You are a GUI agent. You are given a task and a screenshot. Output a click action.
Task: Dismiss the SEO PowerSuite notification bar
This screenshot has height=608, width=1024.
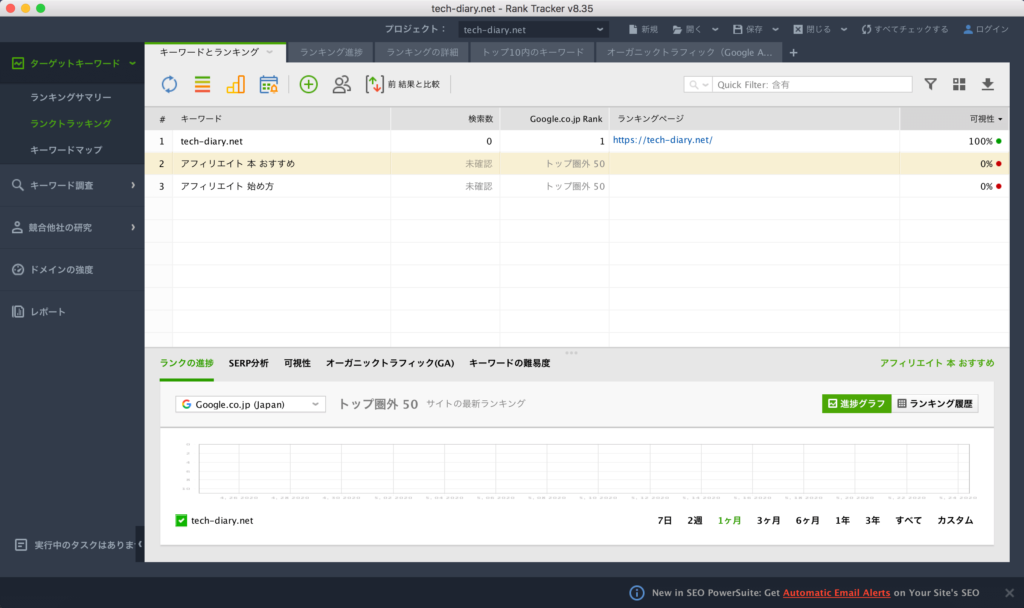[x=1009, y=593]
